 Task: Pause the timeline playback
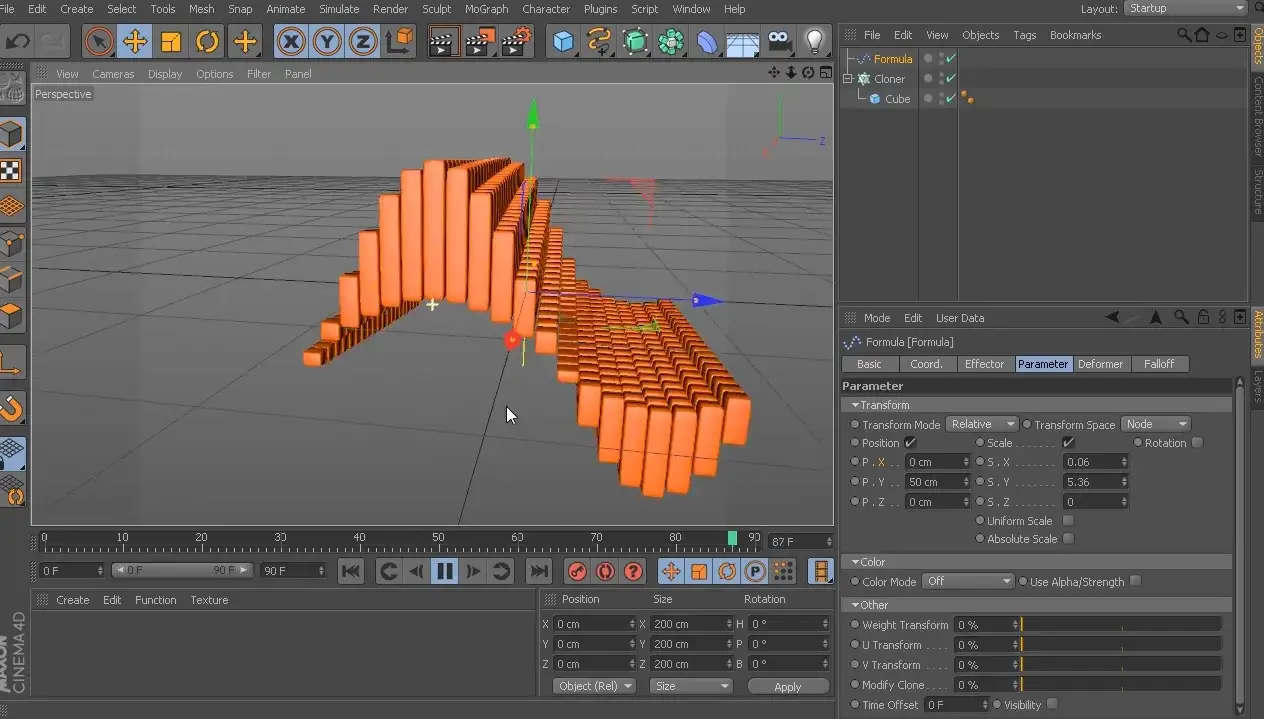445,571
